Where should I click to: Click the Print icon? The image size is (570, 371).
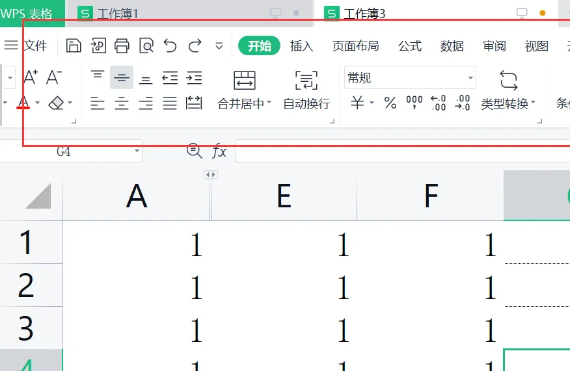[122, 46]
